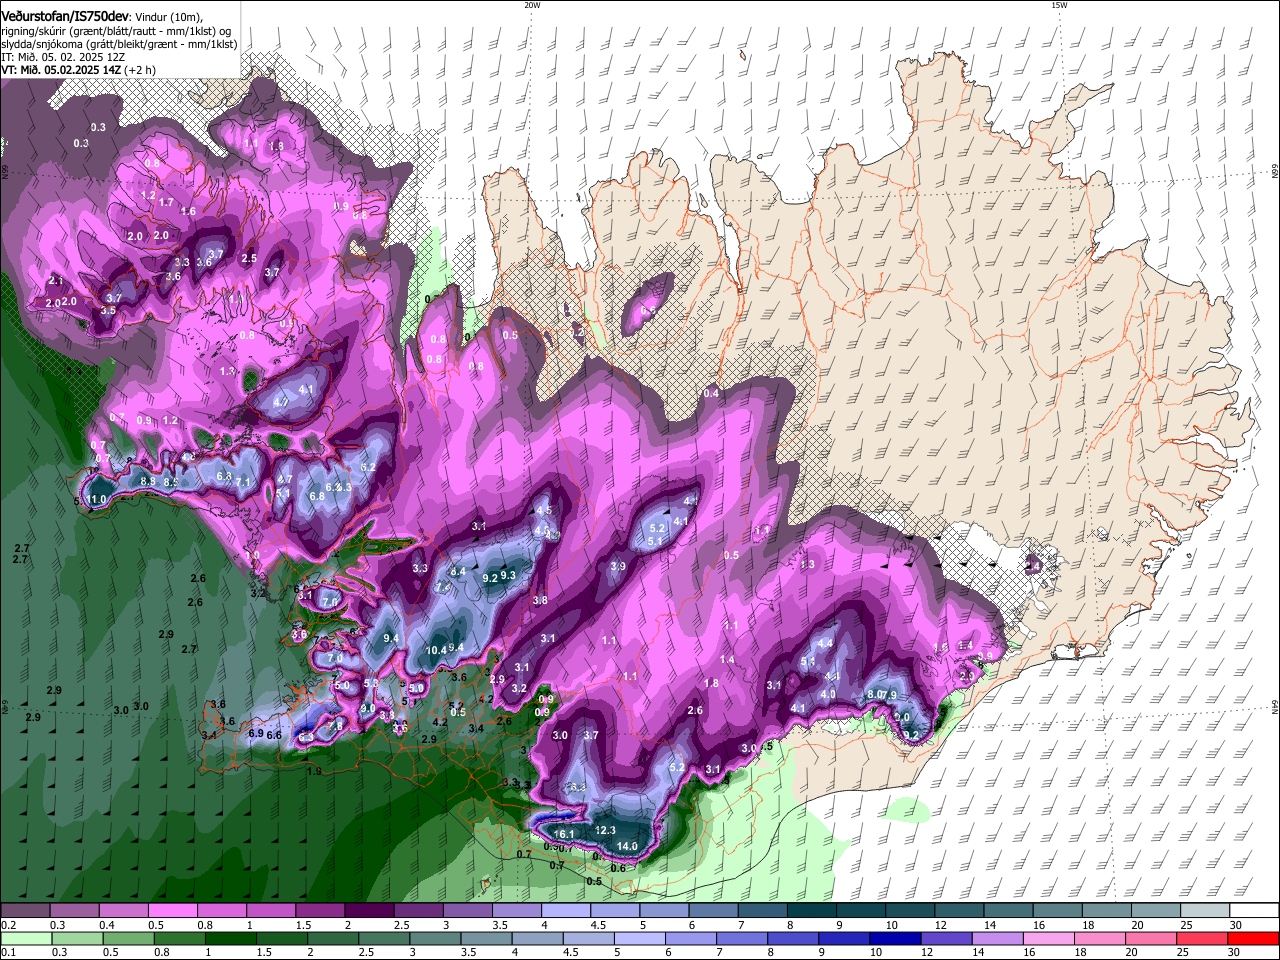Screen dimensions: 1280x960
Task: Click the darkest green swatch above 1 in bottom legend
Action: coord(230,938)
